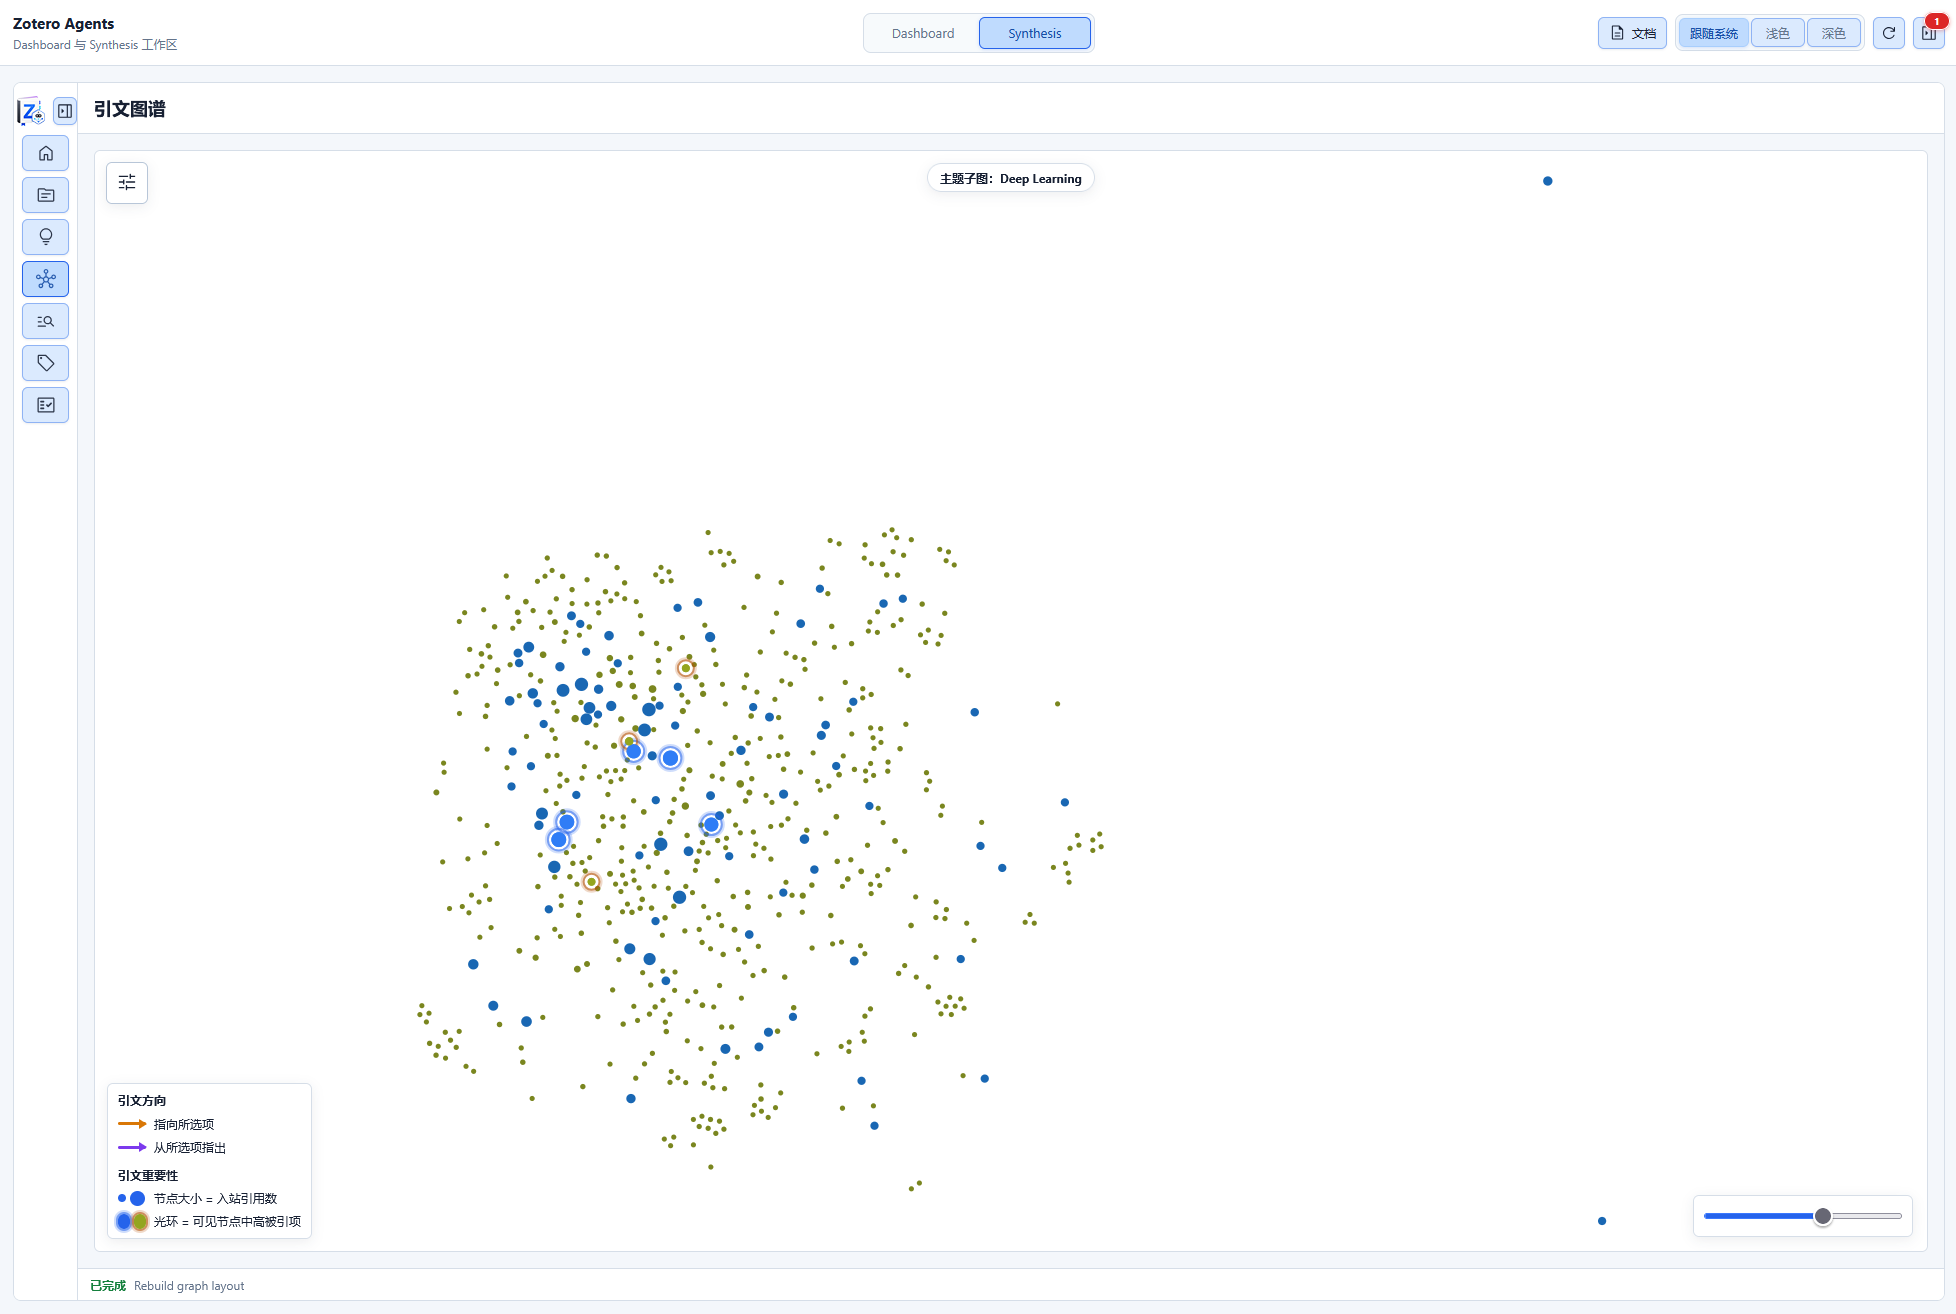Select 深色 dark theme option
Image resolution: width=1956 pixels, height=1314 pixels.
tap(1834, 33)
